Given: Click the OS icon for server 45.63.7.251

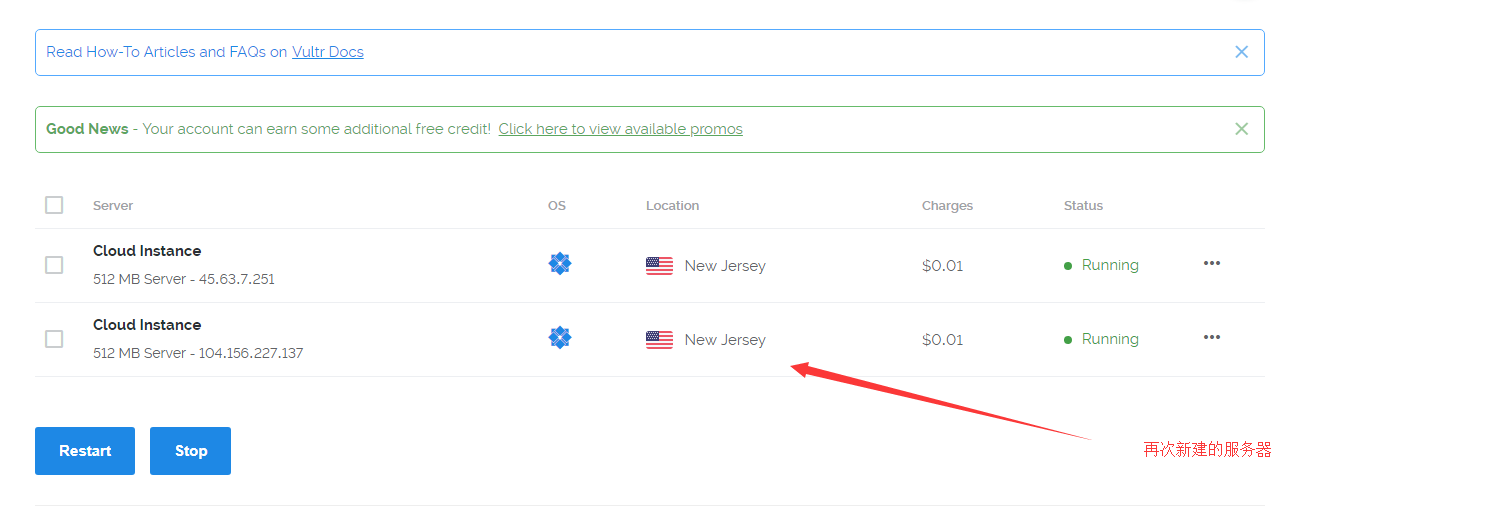Looking at the screenshot, I should 560,264.
